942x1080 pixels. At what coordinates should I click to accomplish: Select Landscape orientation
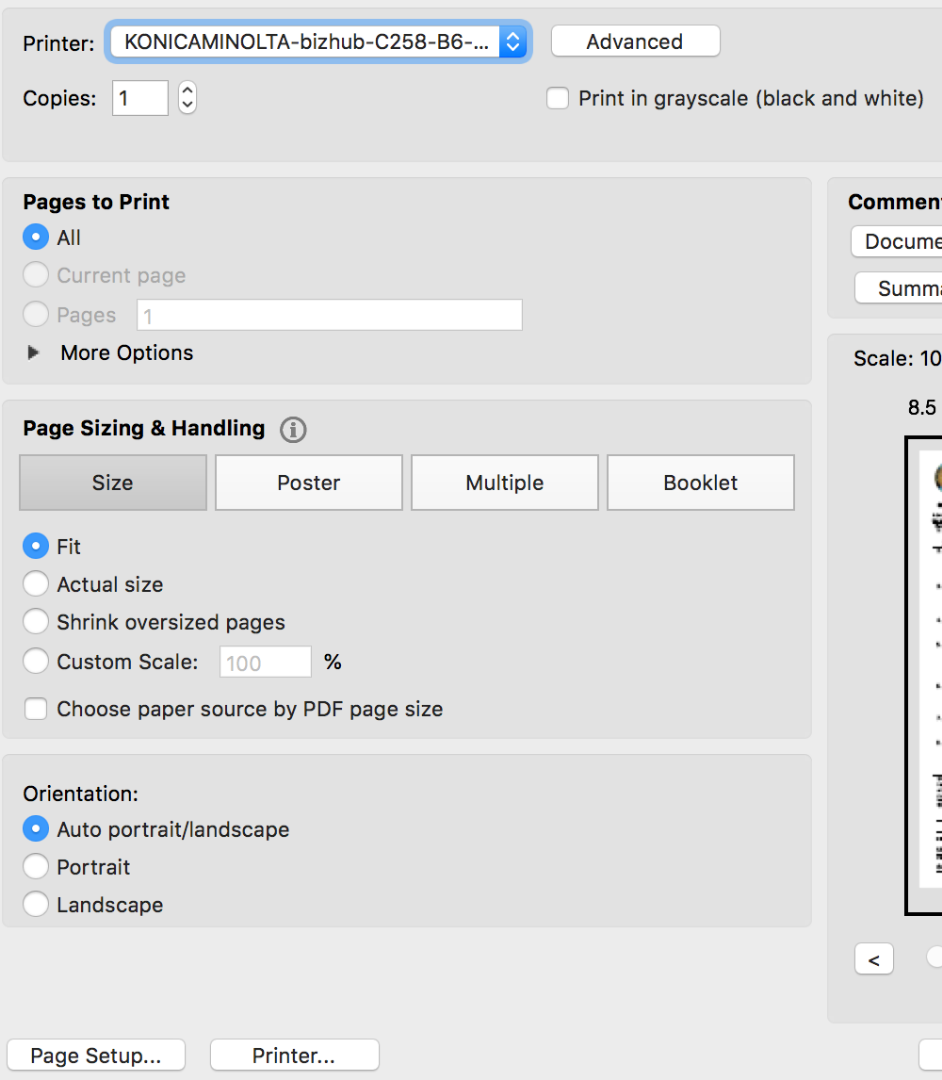36,905
